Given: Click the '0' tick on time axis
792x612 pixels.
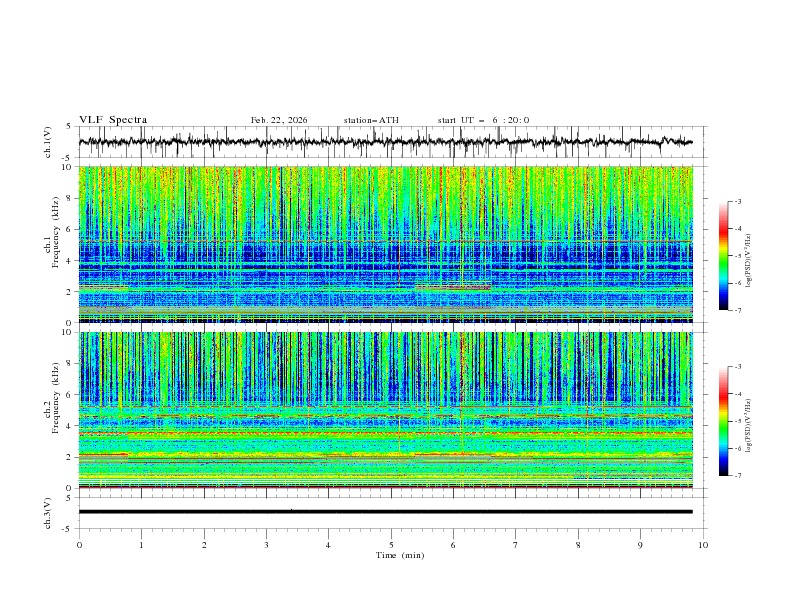Looking at the screenshot, I should point(79,545).
